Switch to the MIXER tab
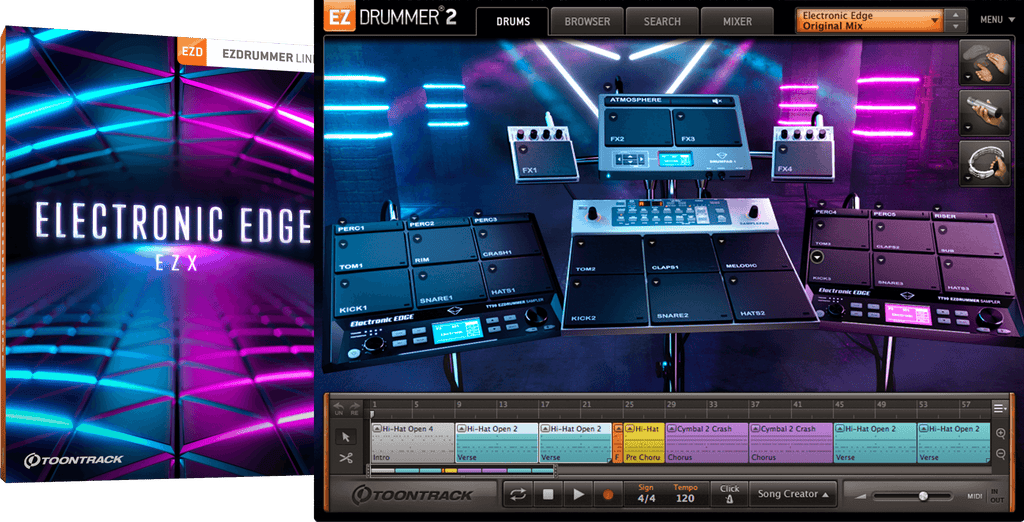This screenshot has width=1024, height=522. [737, 22]
